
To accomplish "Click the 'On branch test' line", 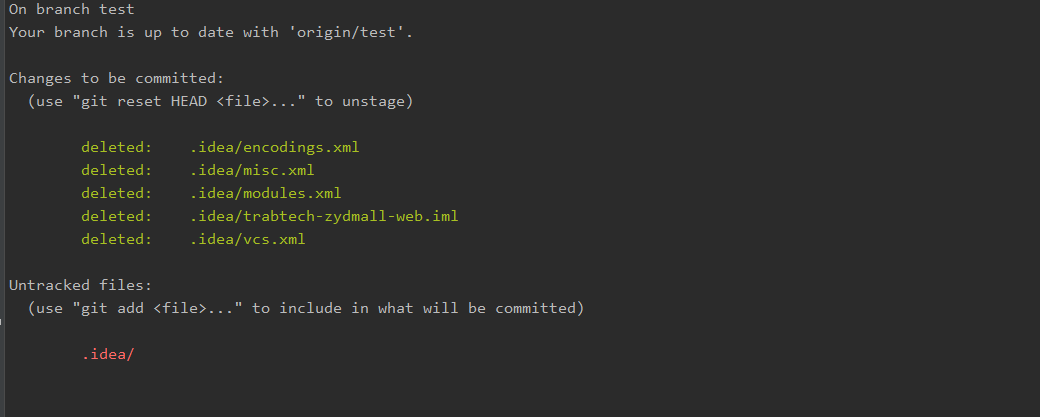I will click(71, 10).
